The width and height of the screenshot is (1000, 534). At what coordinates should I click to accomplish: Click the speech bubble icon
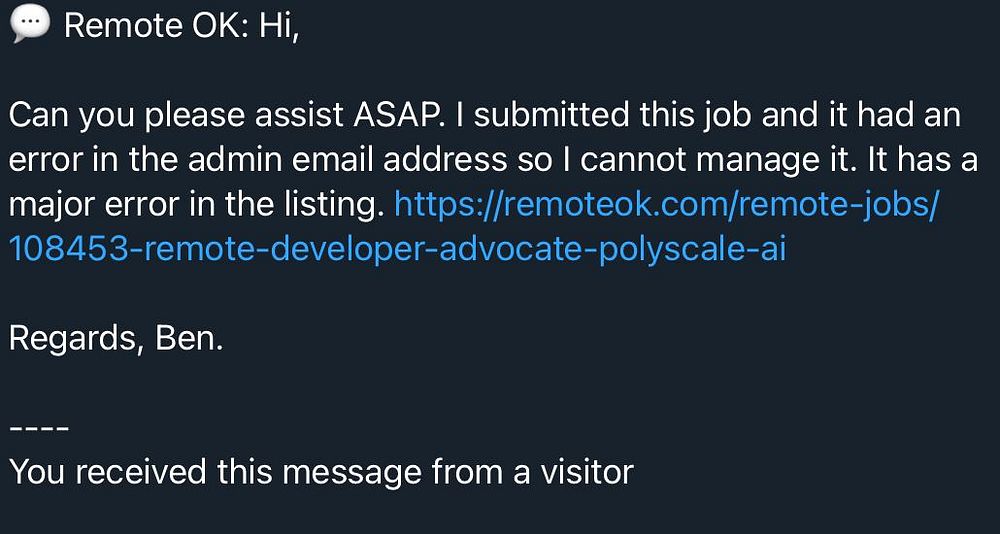30,26
